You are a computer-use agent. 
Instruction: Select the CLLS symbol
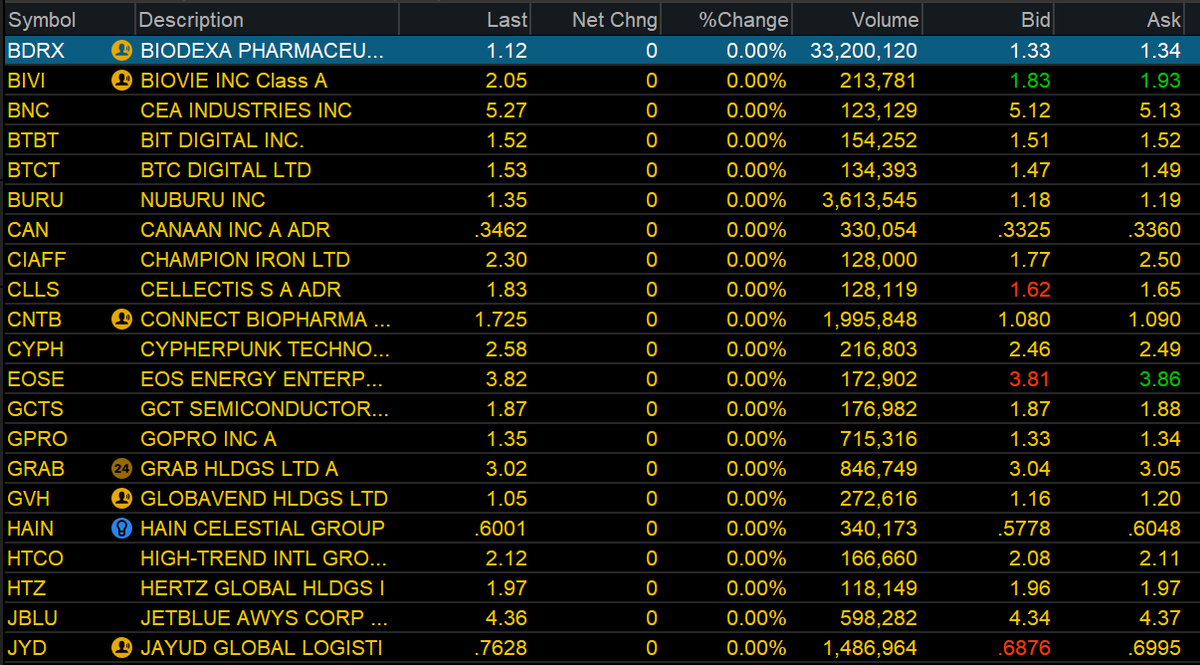(33, 290)
